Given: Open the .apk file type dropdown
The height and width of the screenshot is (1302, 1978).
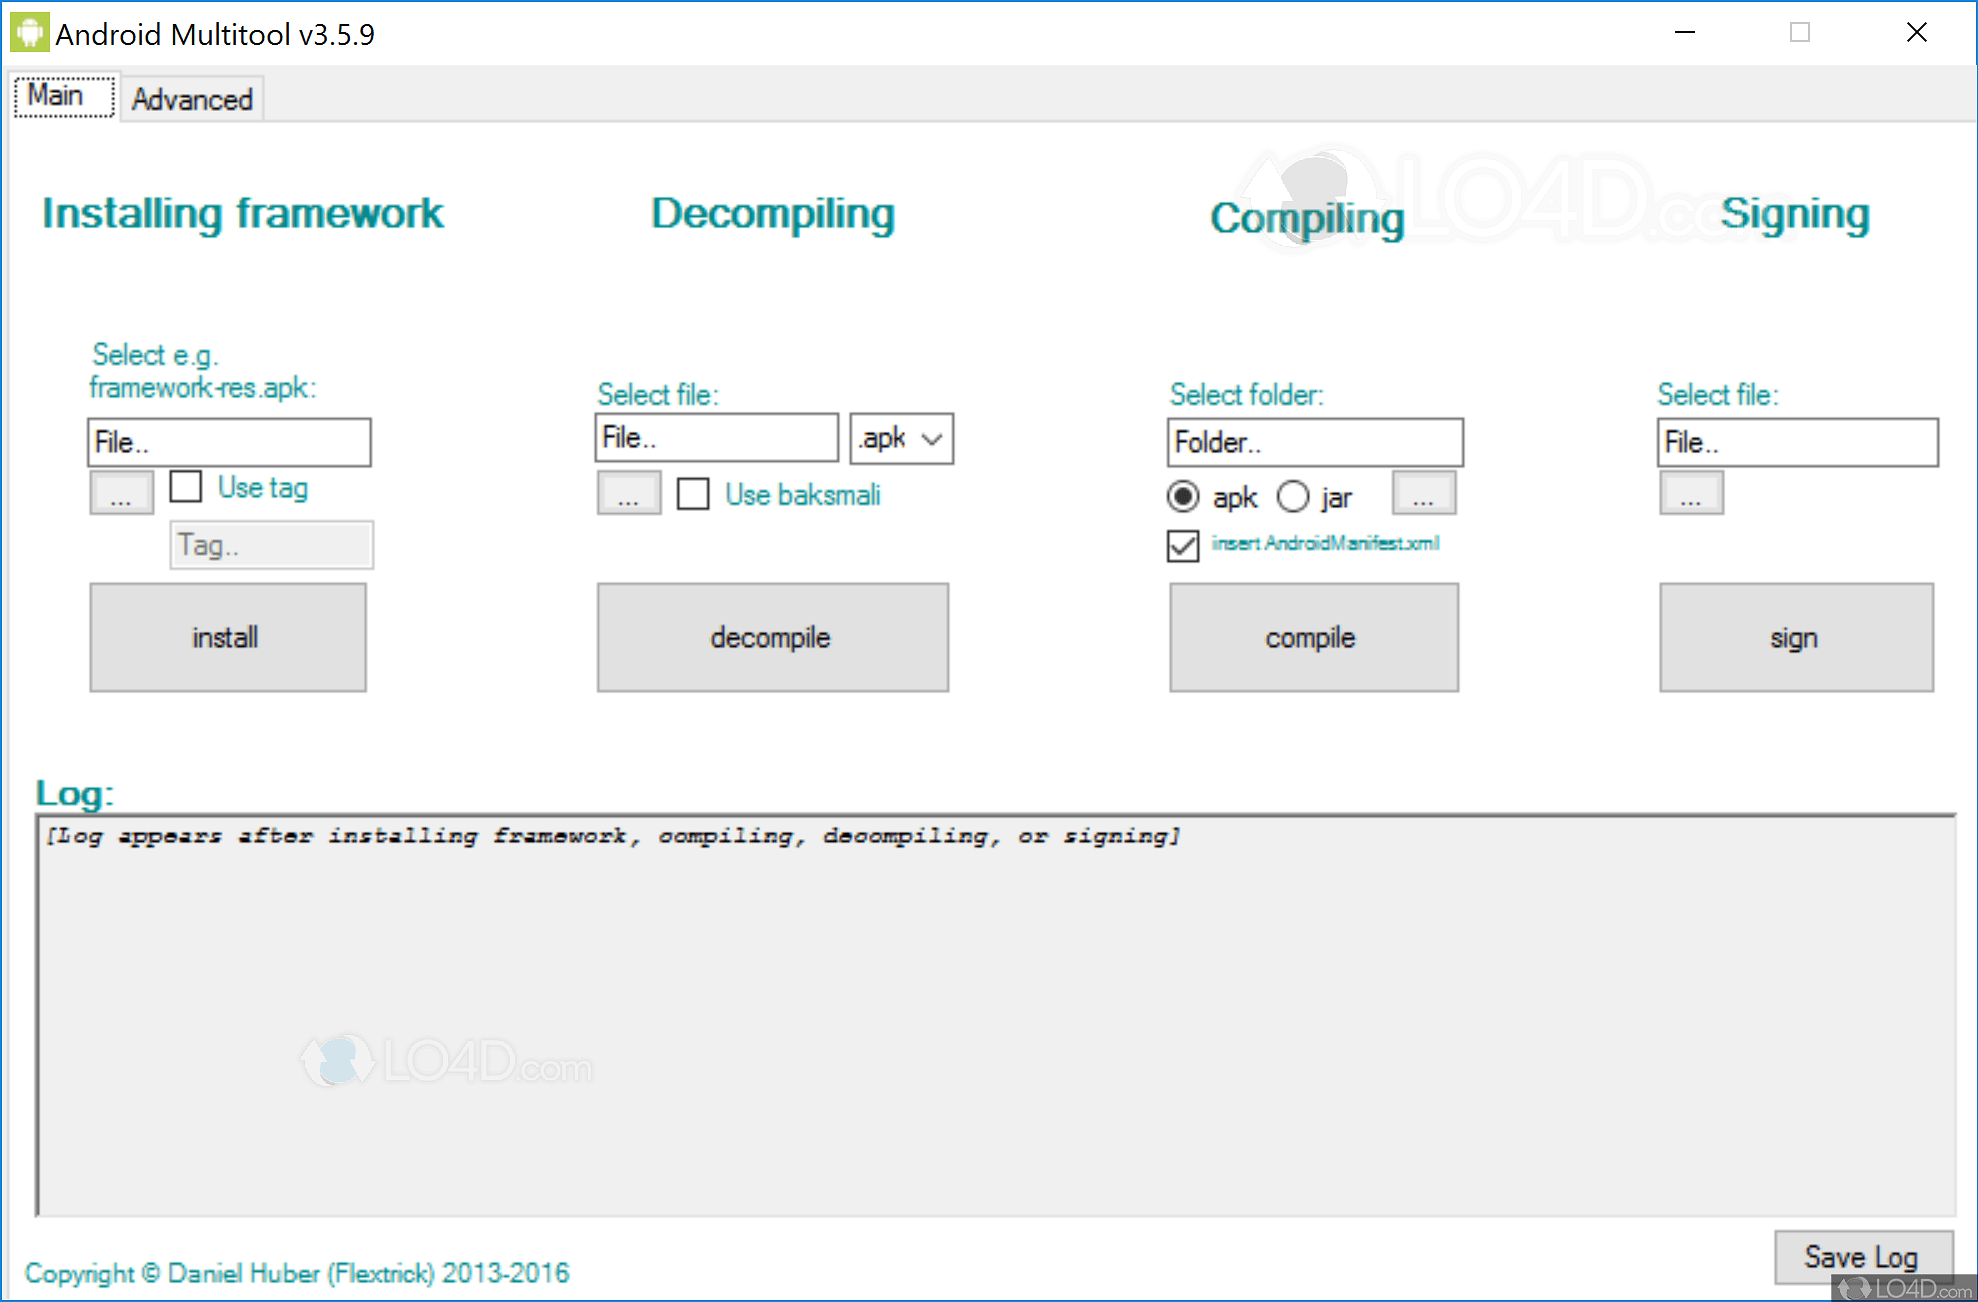Looking at the screenshot, I should pyautogui.click(x=901, y=439).
